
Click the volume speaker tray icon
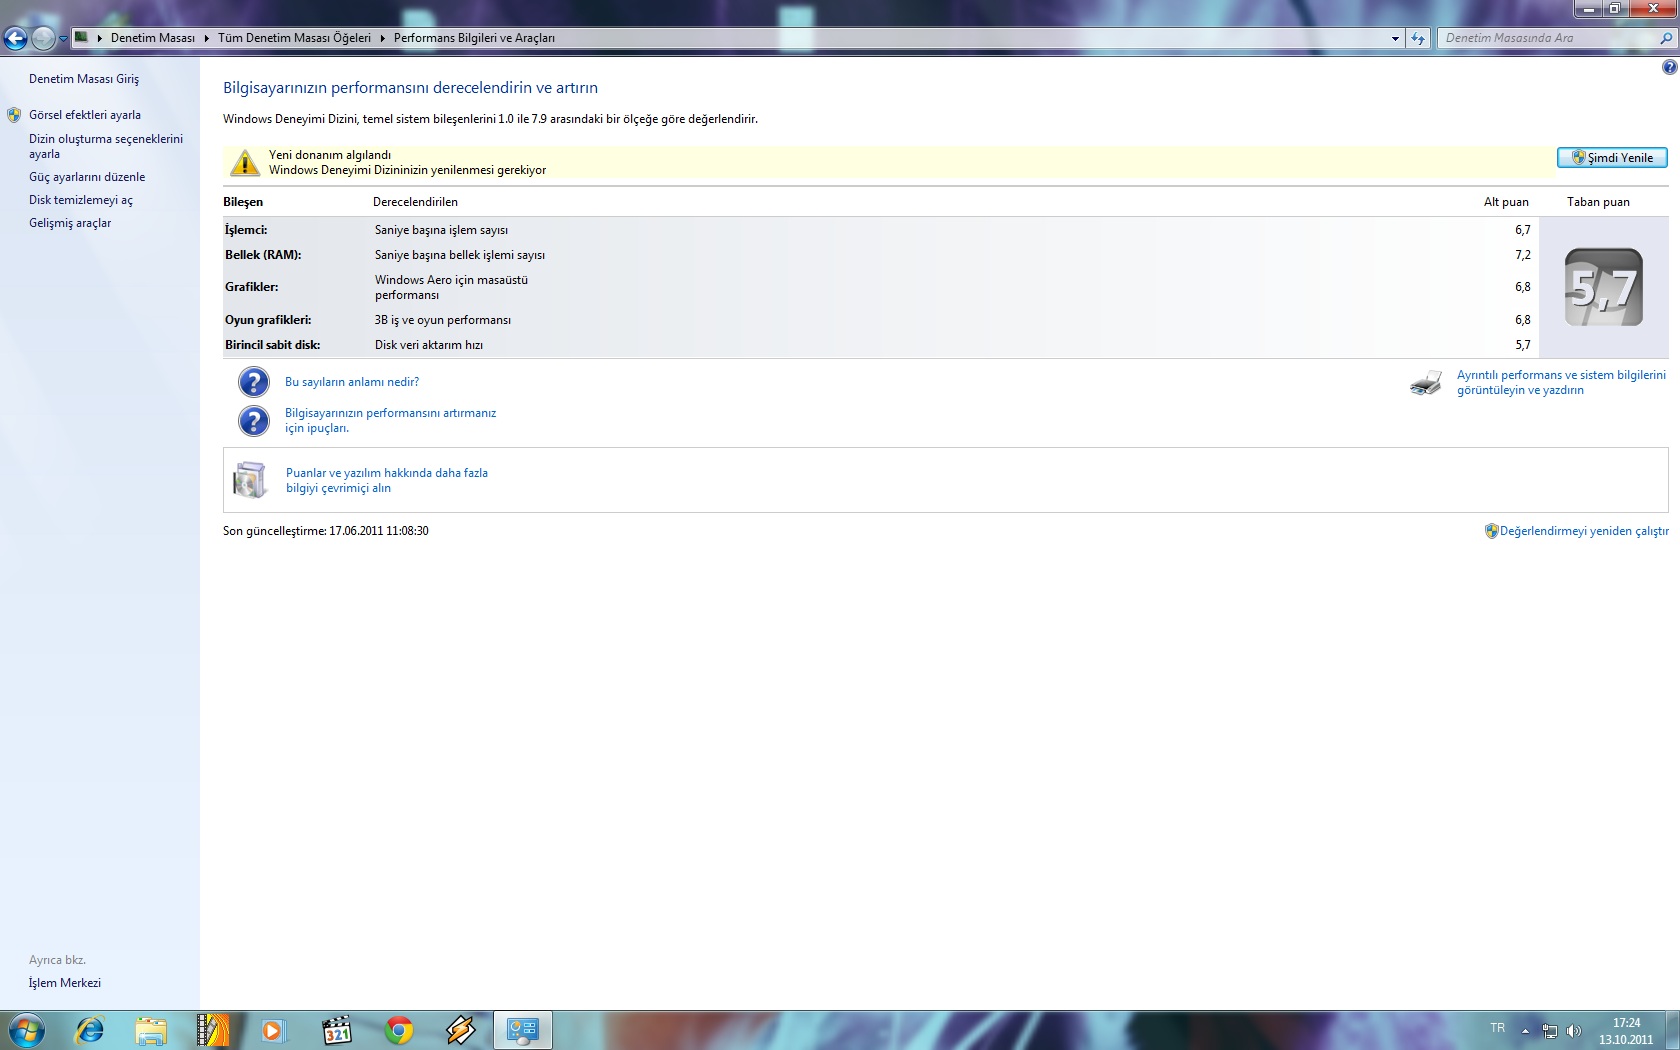point(1573,1031)
